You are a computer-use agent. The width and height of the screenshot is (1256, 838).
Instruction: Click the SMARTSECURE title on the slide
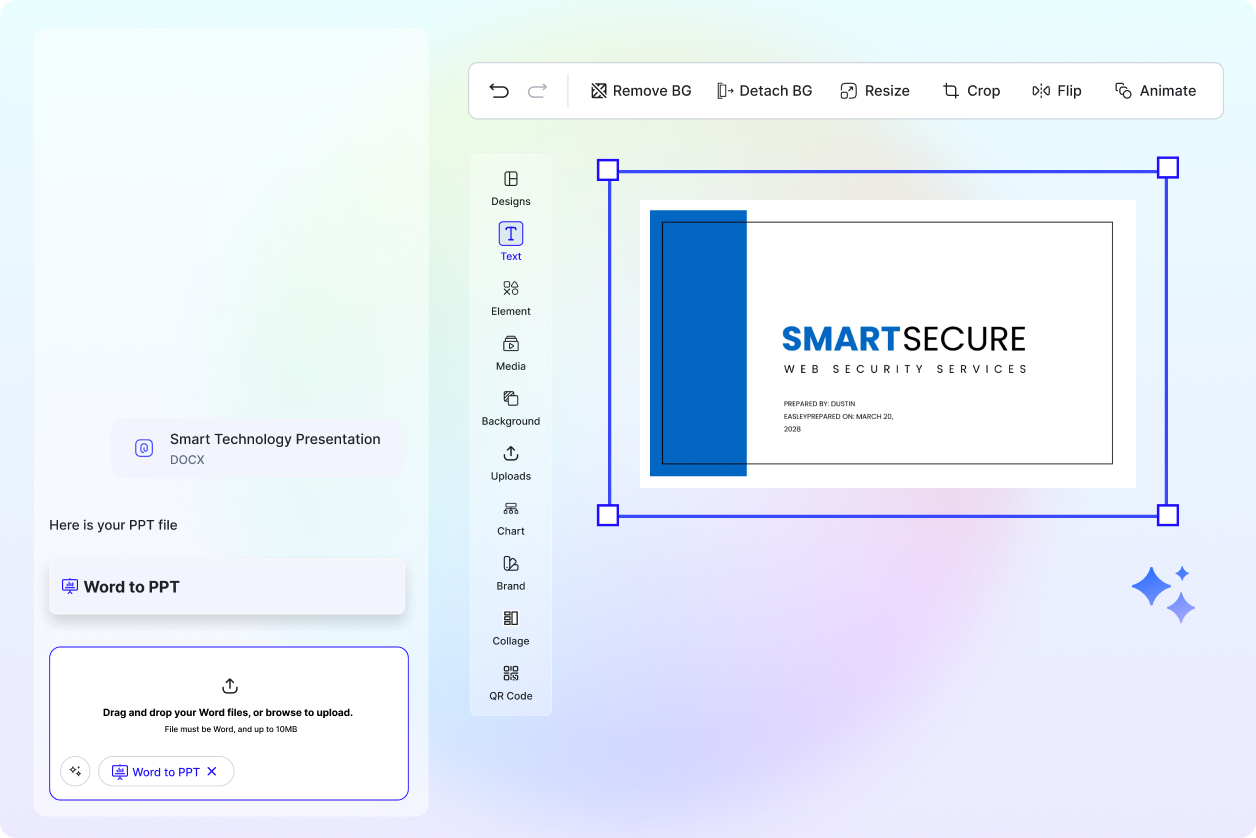point(904,339)
